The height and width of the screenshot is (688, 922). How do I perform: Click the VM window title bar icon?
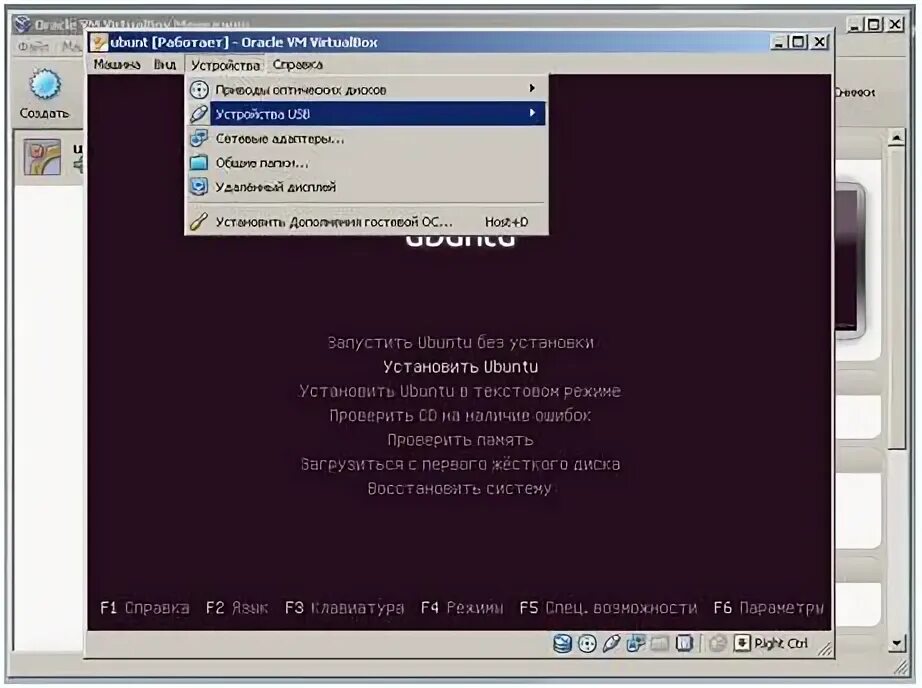click(x=99, y=42)
